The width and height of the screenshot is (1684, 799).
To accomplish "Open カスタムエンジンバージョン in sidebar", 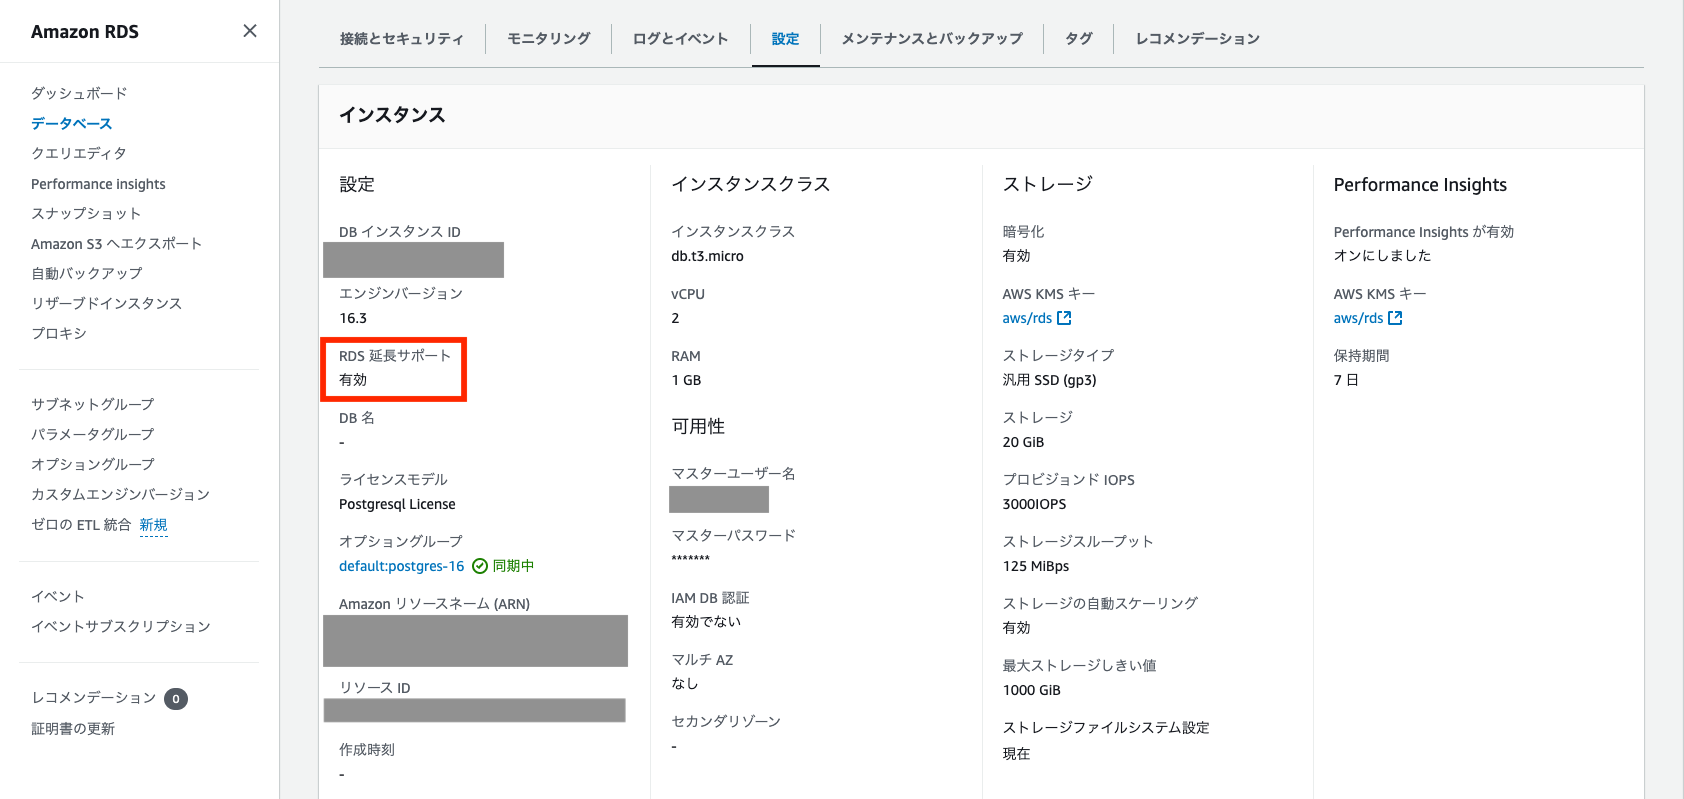I will pos(120,494).
